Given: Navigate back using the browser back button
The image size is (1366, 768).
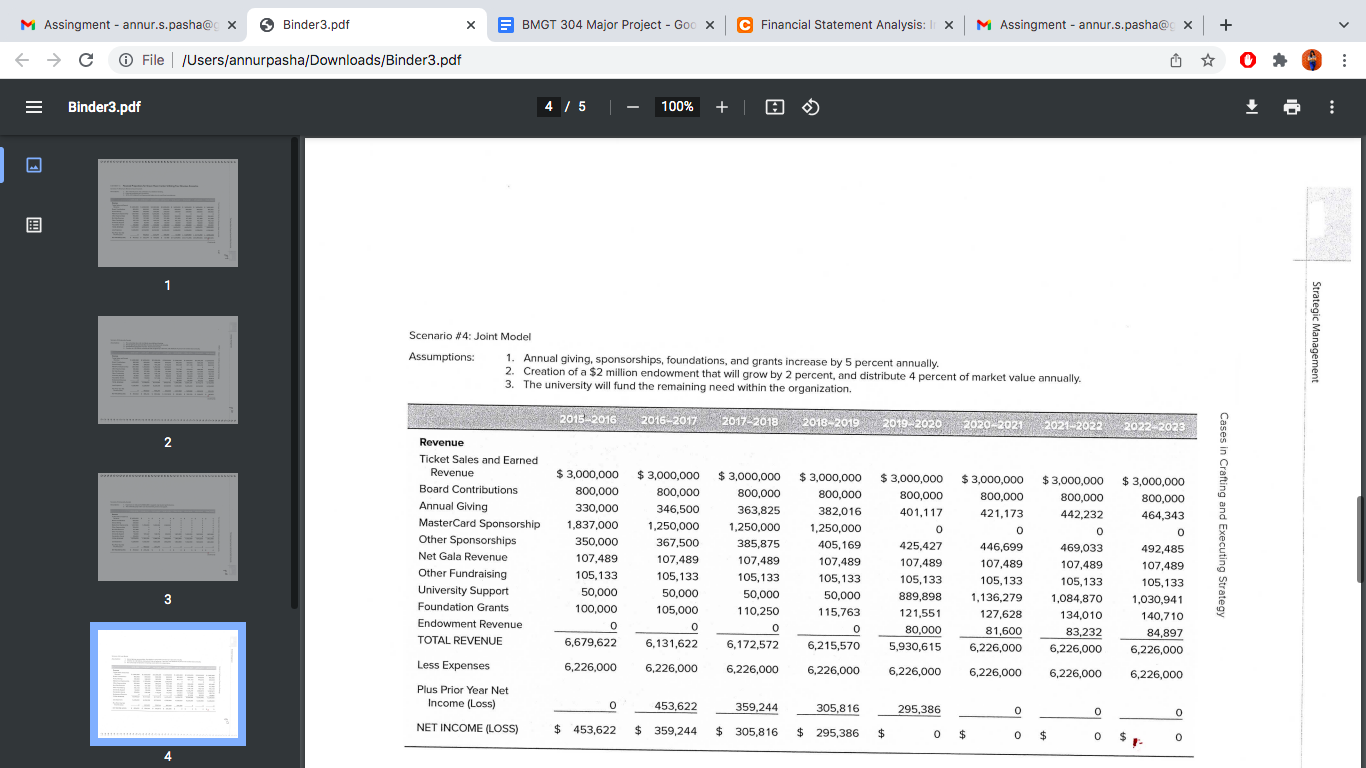Looking at the screenshot, I should (x=20, y=60).
